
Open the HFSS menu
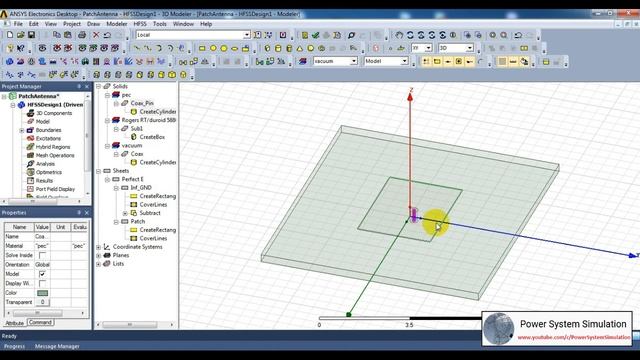tap(140, 24)
